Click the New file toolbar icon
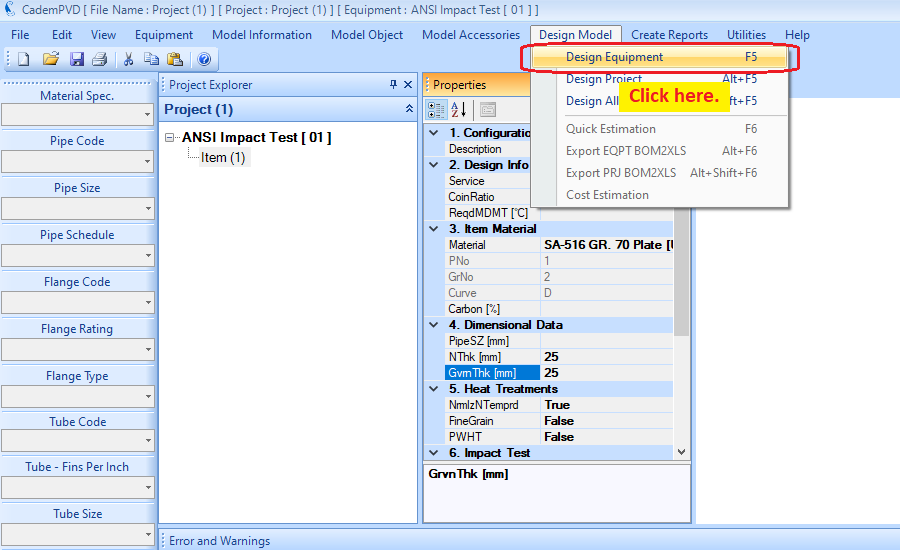 (23, 60)
